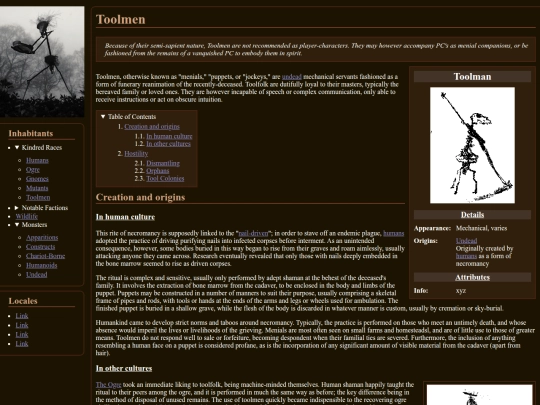Jump to Orphans in contents
540x405 pixels.
(158, 171)
